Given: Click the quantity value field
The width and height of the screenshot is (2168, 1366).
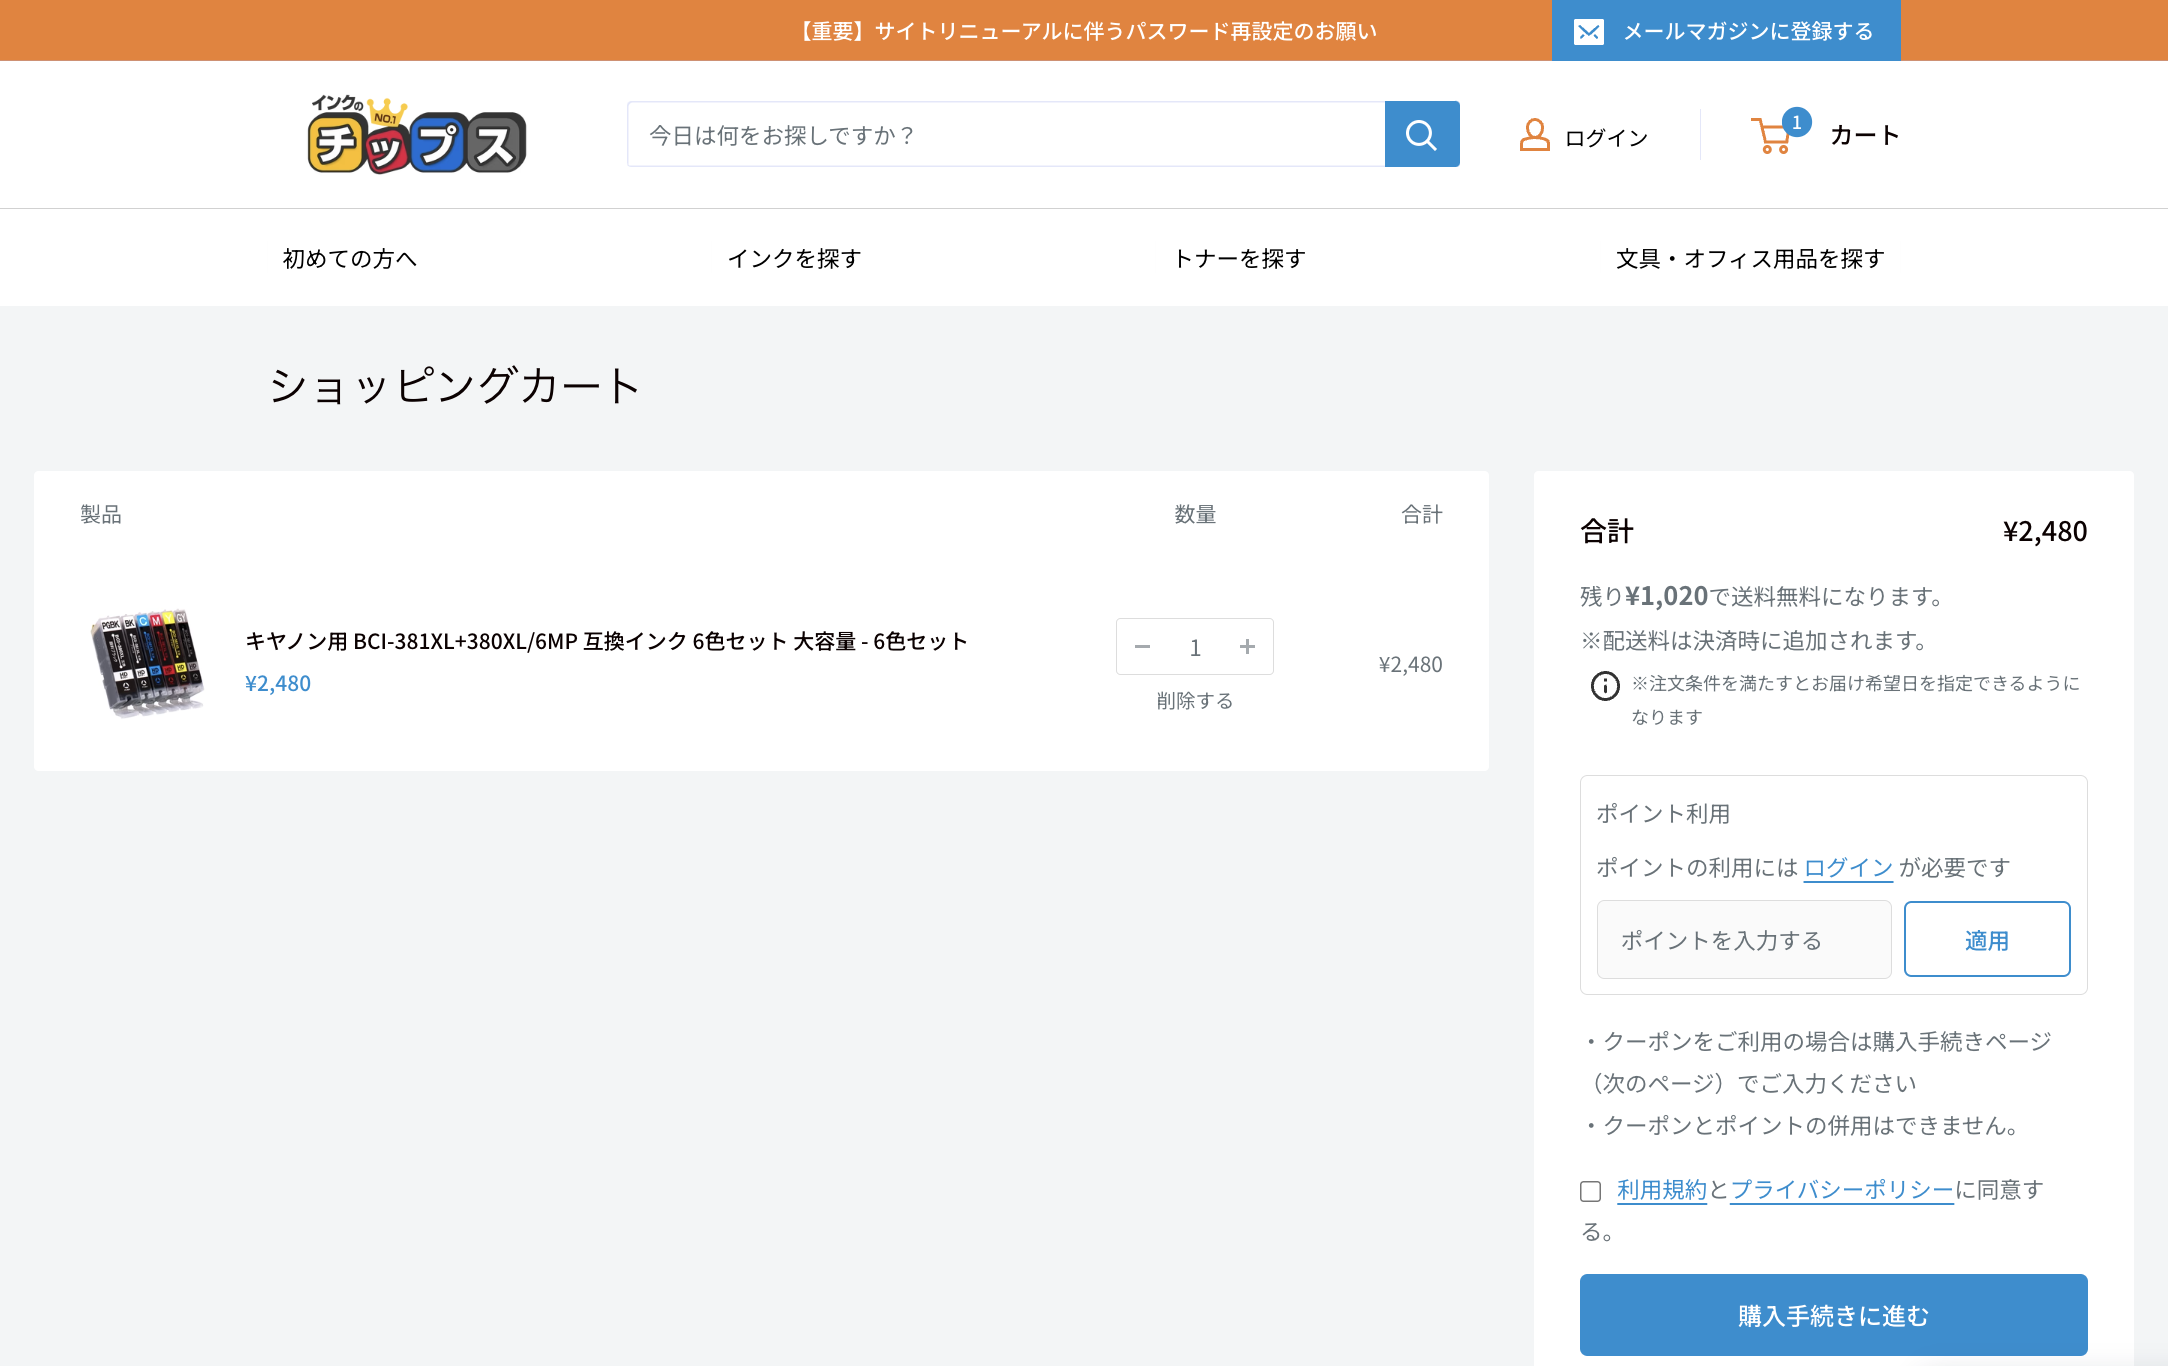Looking at the screenshot, I should [x=1195, y=648].
